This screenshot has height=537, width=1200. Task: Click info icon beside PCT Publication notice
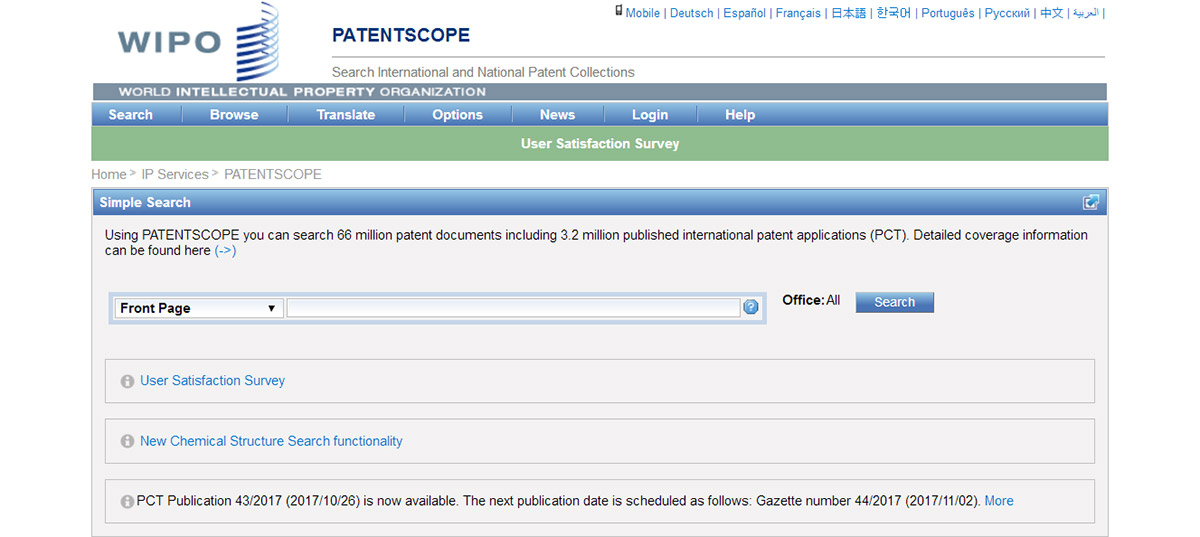click(x=127, y=501)
